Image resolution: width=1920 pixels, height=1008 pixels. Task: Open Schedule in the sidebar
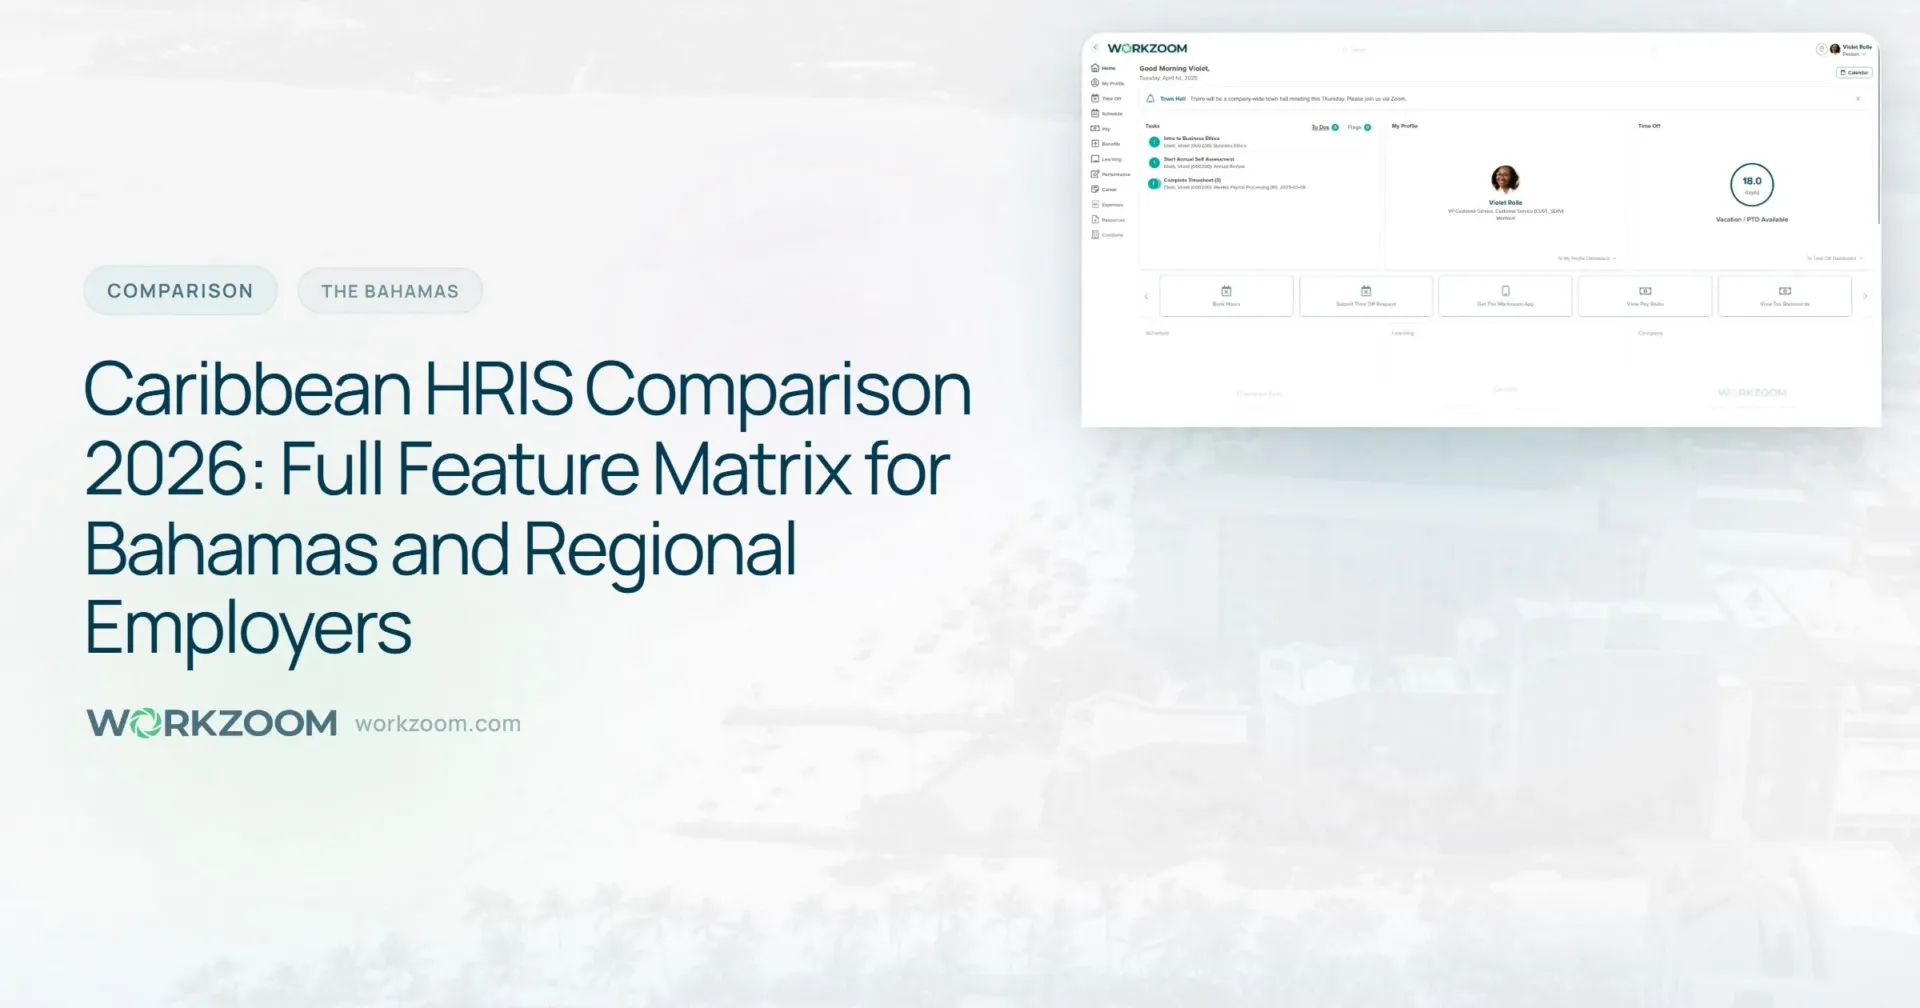point(1107,113)
